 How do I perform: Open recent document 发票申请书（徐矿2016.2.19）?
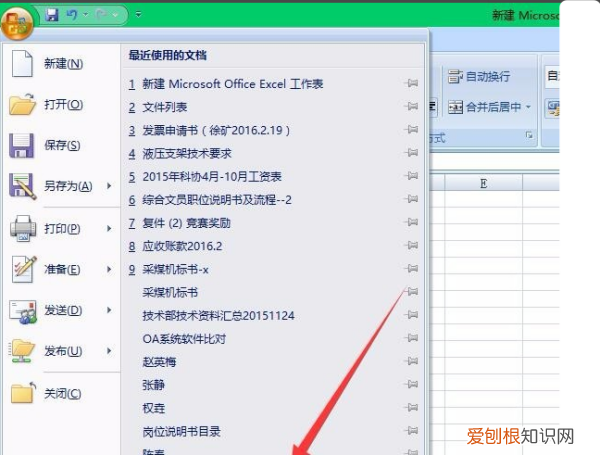216,130
